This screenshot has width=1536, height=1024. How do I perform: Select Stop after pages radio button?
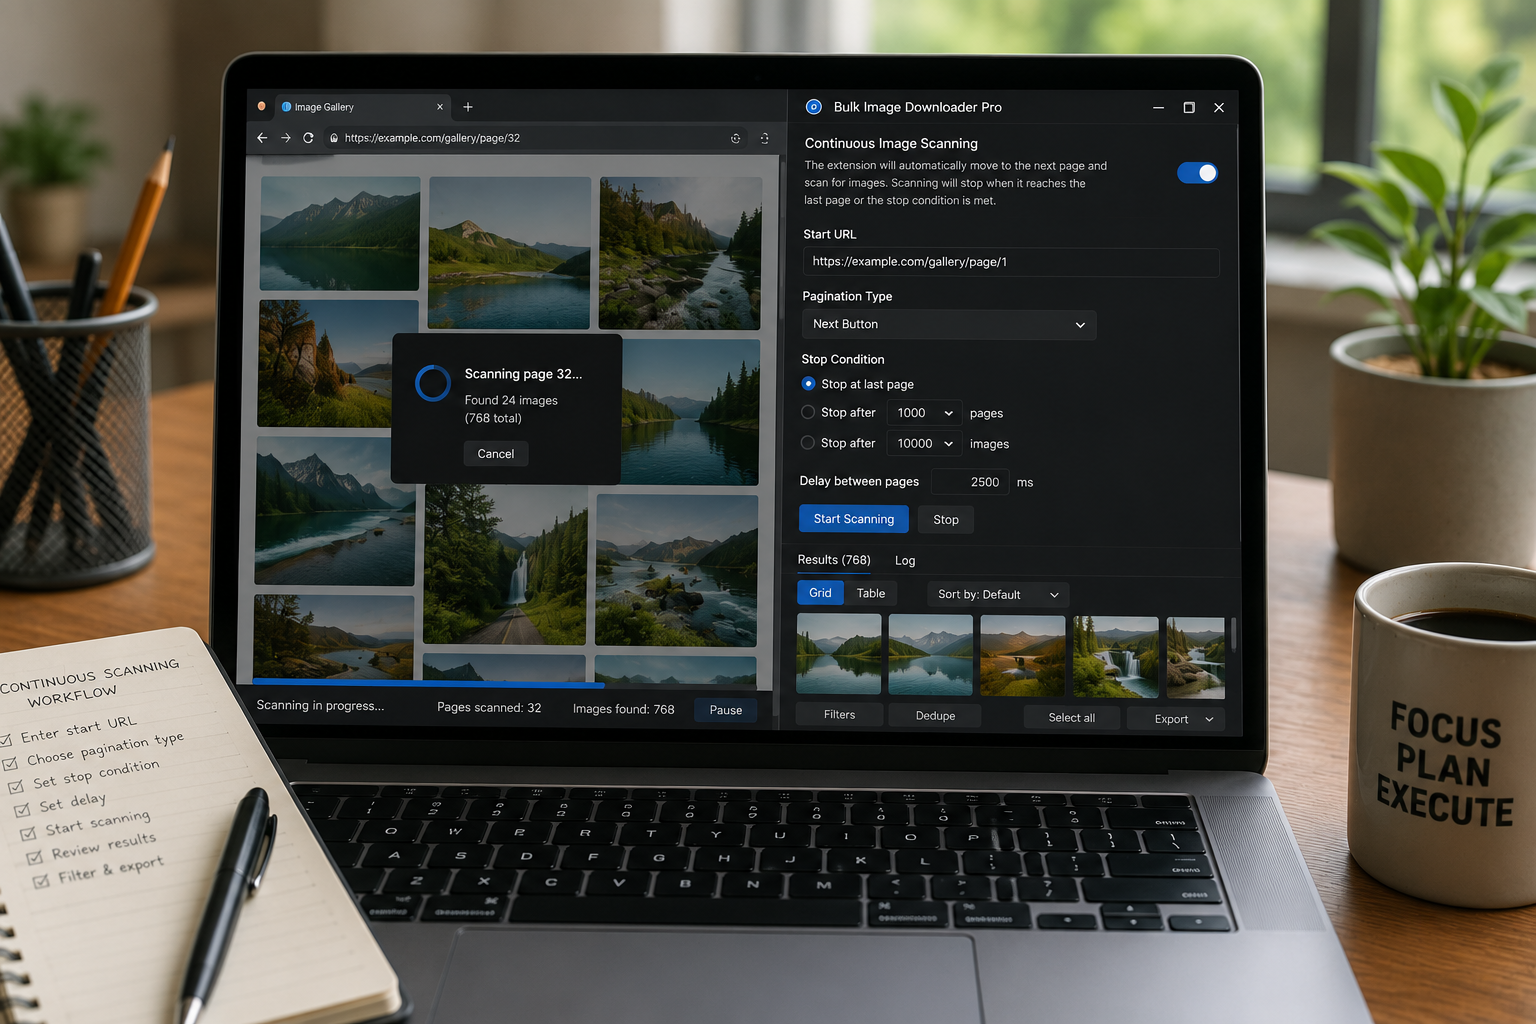(x=808, y=411)
